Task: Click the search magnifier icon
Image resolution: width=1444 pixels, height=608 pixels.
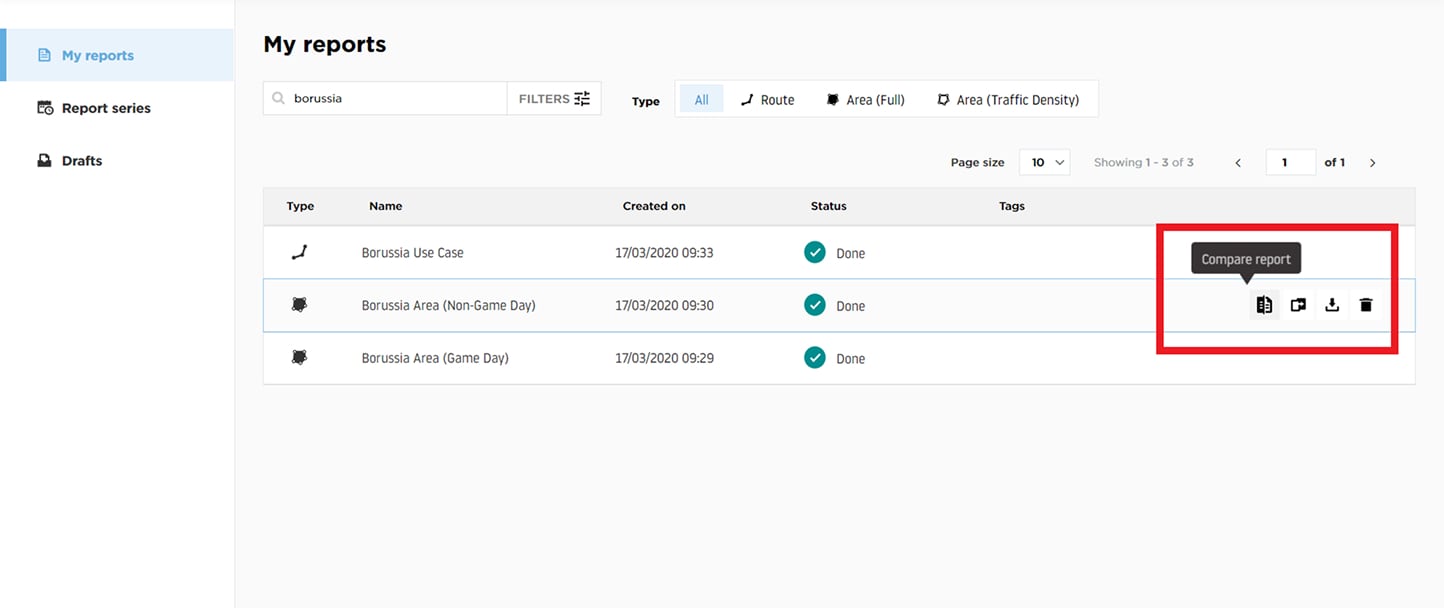Action: [279, 99]
